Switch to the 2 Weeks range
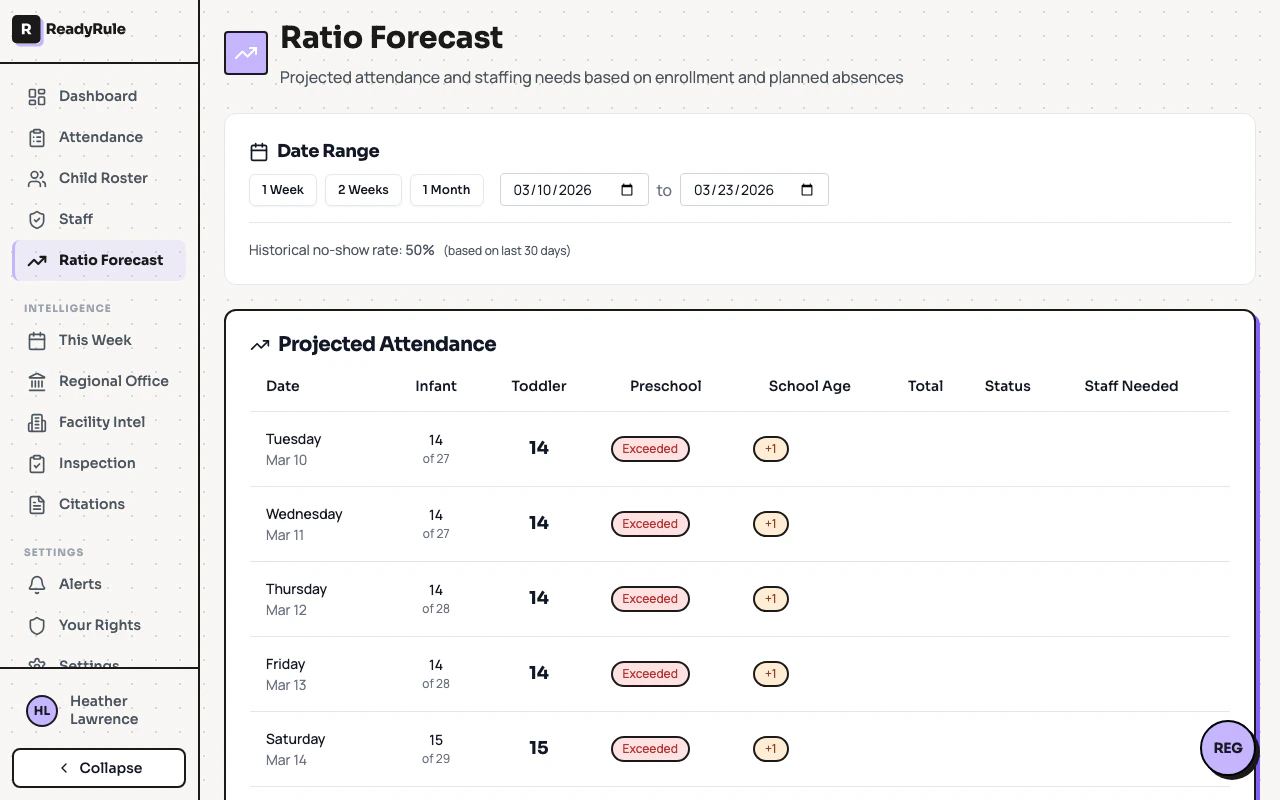The image size is (1280, 800). [x=363, y=189]
